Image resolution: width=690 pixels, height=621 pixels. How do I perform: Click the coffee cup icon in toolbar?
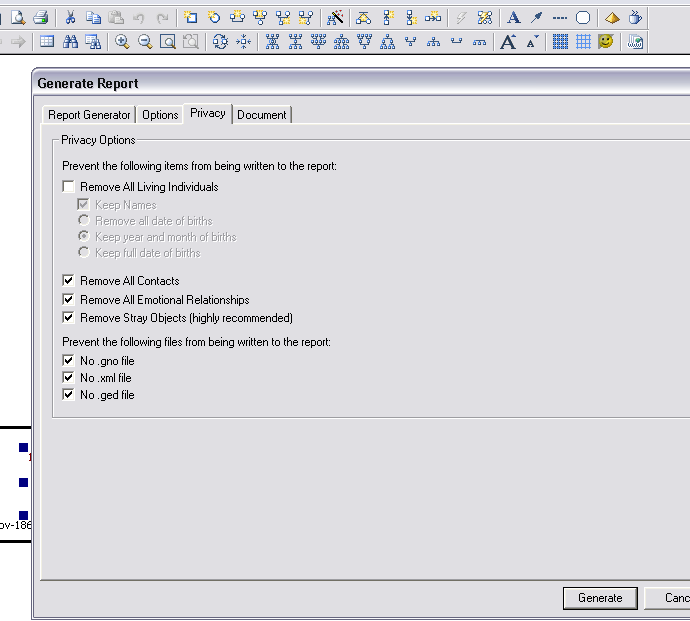point(634,18)
